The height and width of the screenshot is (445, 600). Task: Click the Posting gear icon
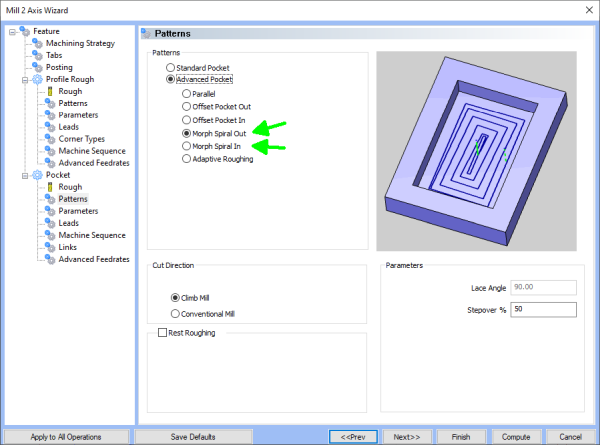tap(38, 67)
